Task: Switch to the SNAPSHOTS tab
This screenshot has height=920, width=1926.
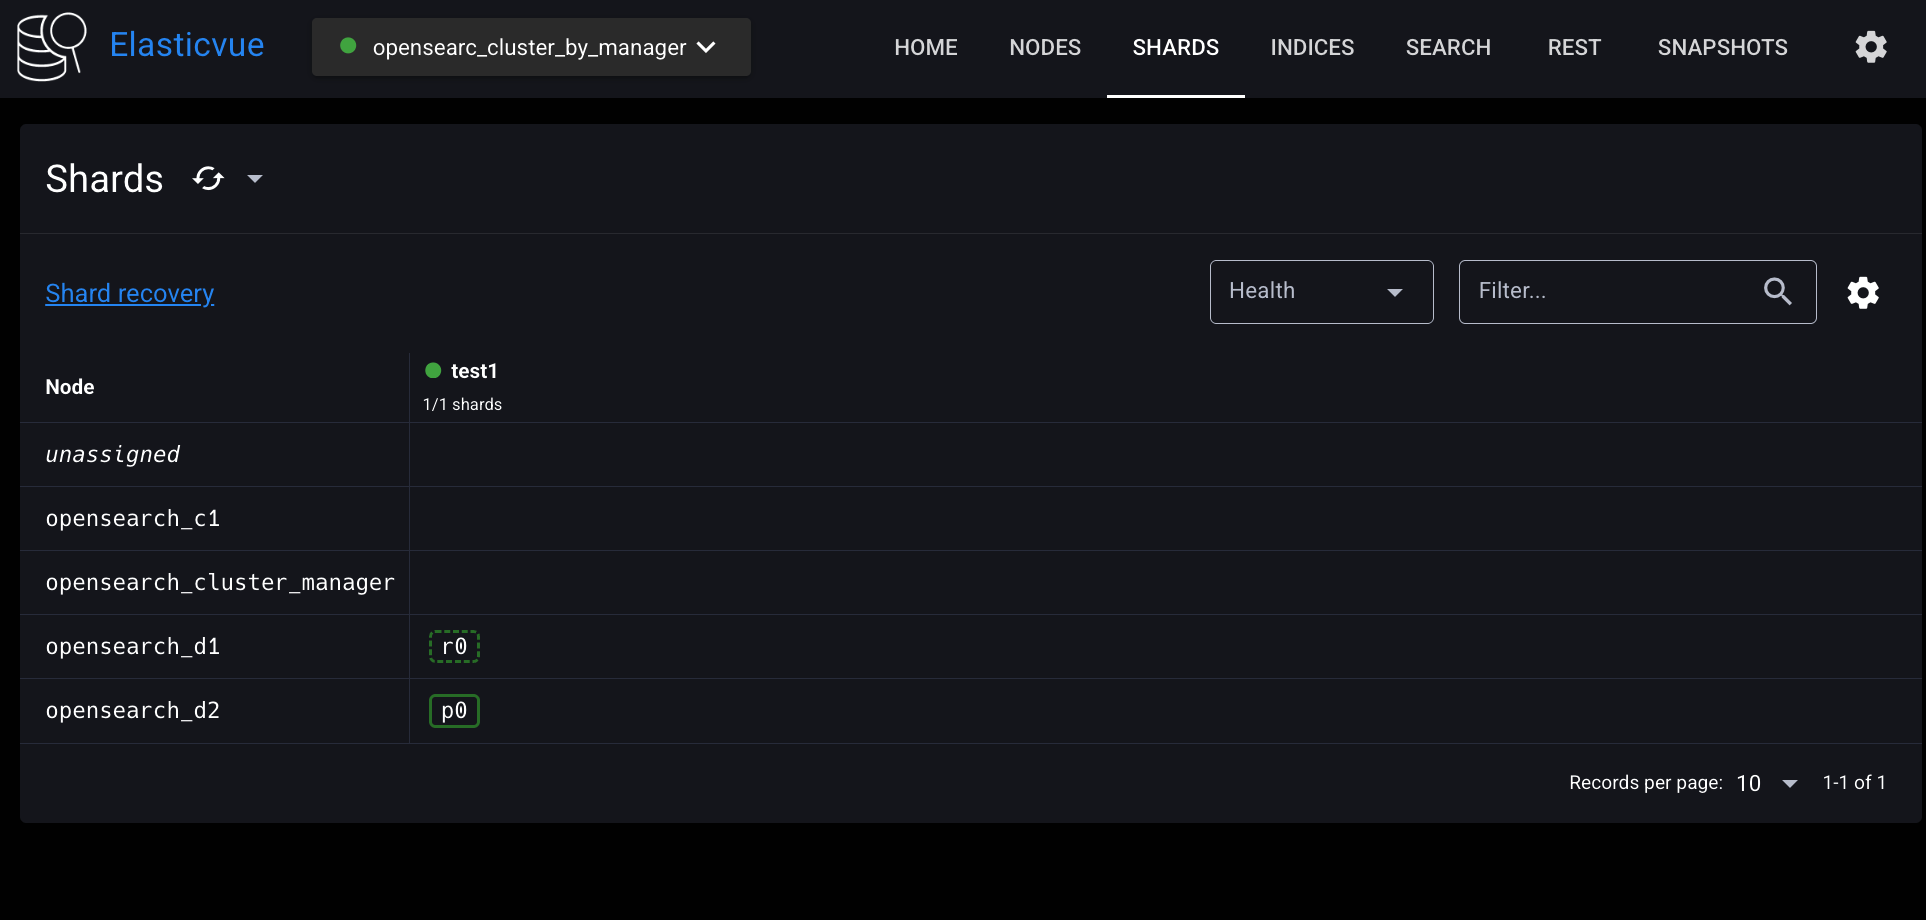Action: pos(1722,47)
